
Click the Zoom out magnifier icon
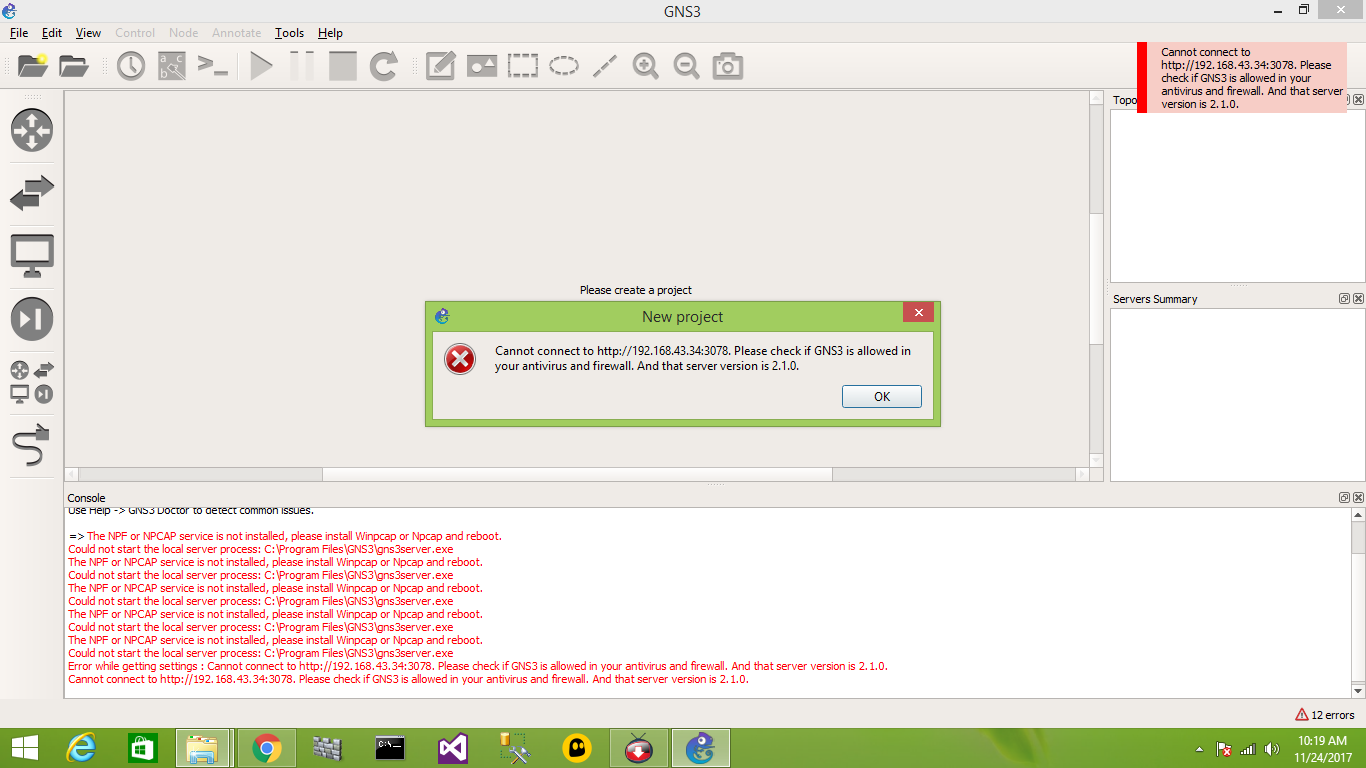[686, 66]
